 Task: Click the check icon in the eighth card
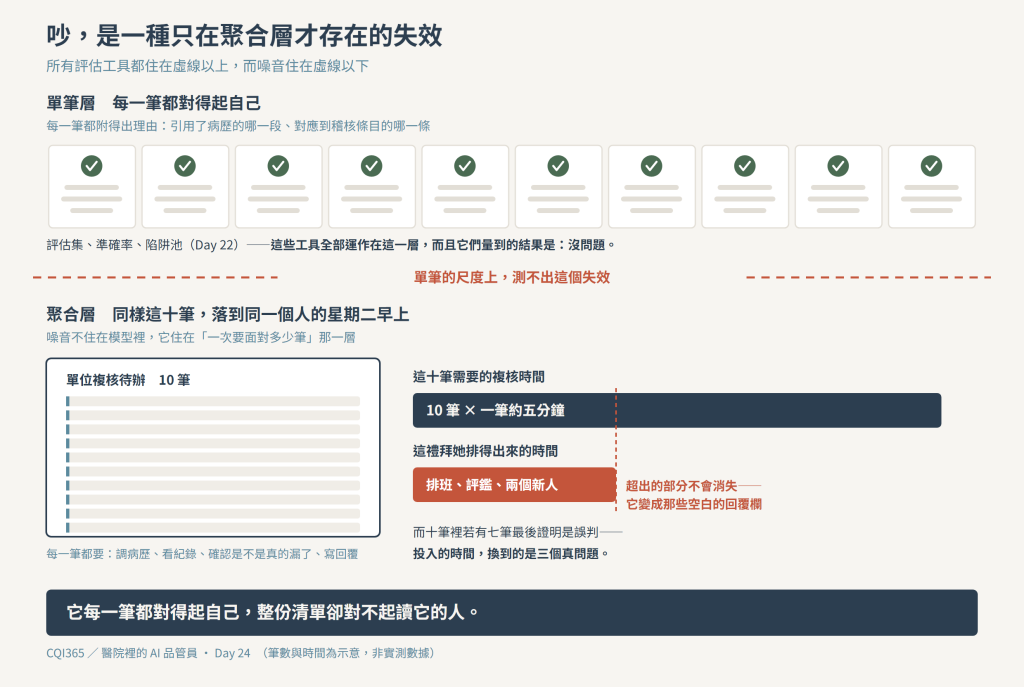(x=745, y=166)
